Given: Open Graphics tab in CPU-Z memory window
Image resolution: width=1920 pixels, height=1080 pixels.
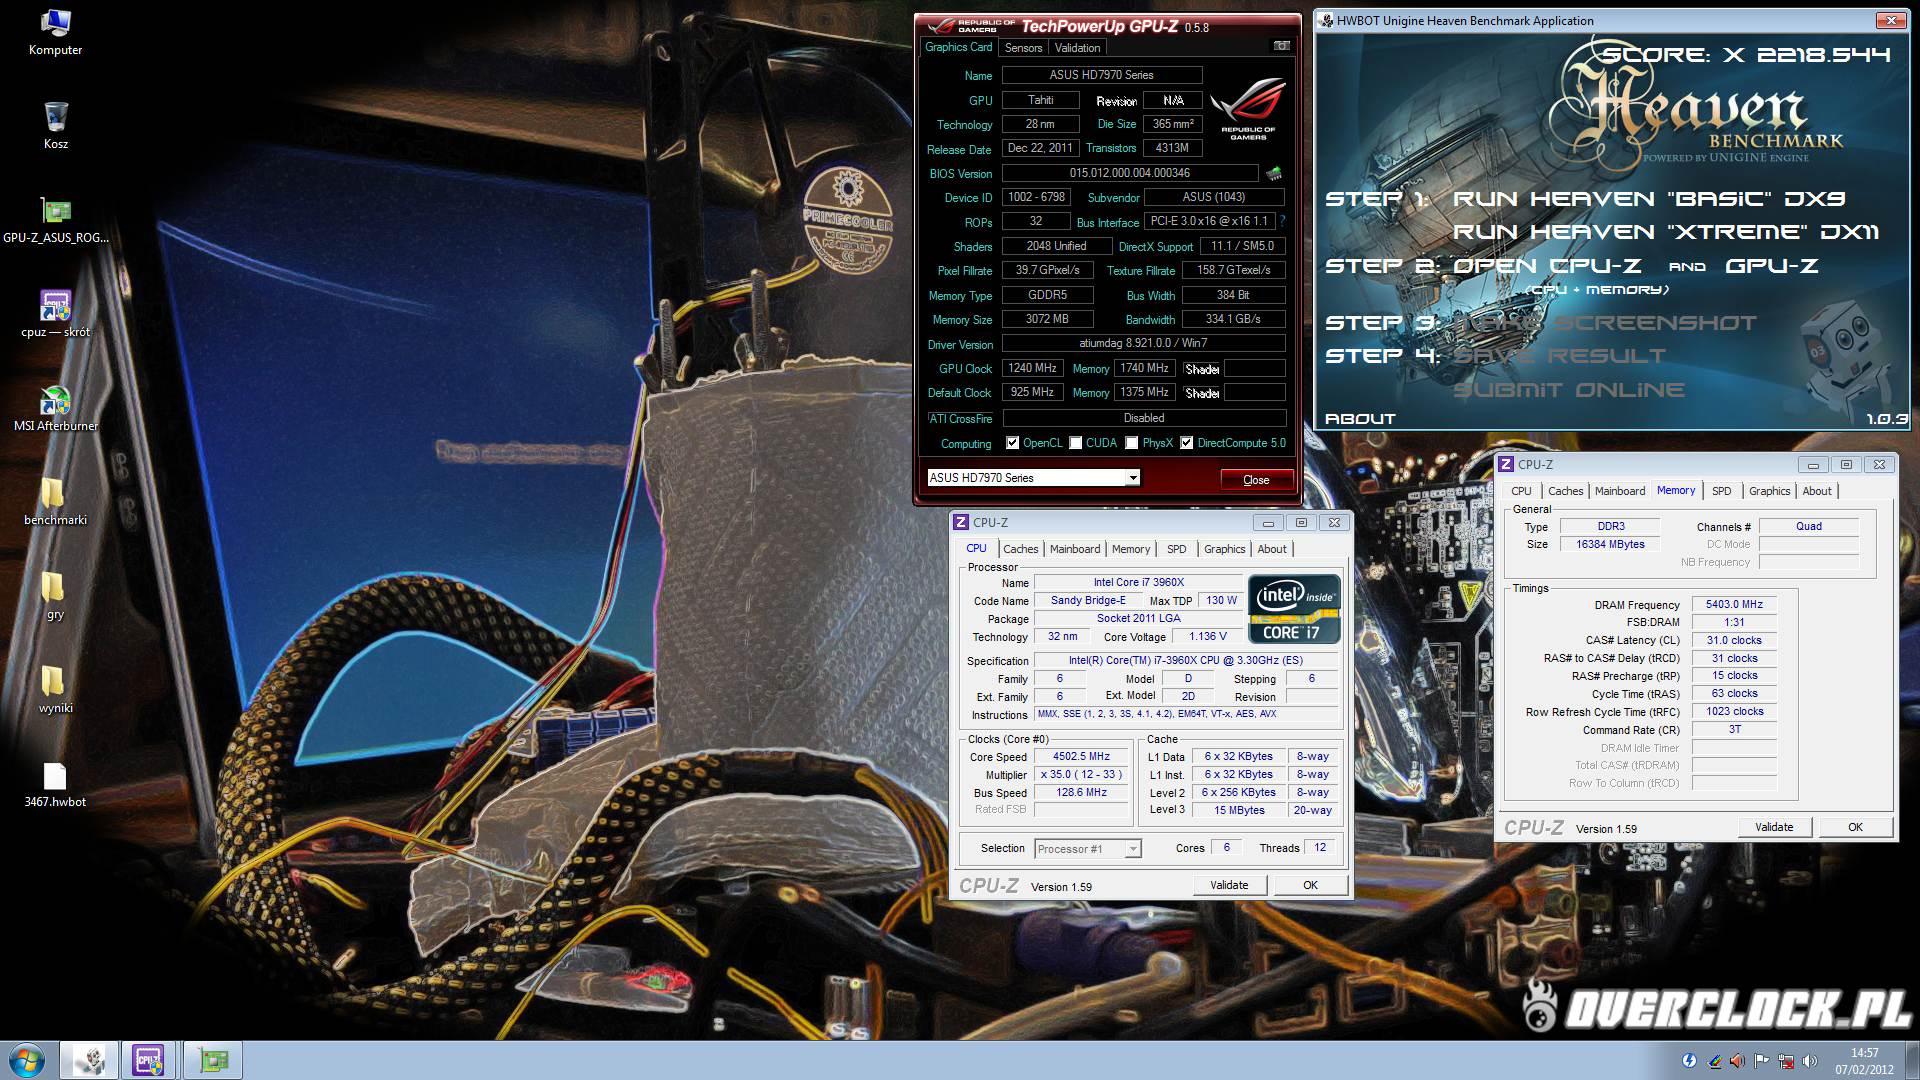Looking at the screenshot, I should [1769, 491].
